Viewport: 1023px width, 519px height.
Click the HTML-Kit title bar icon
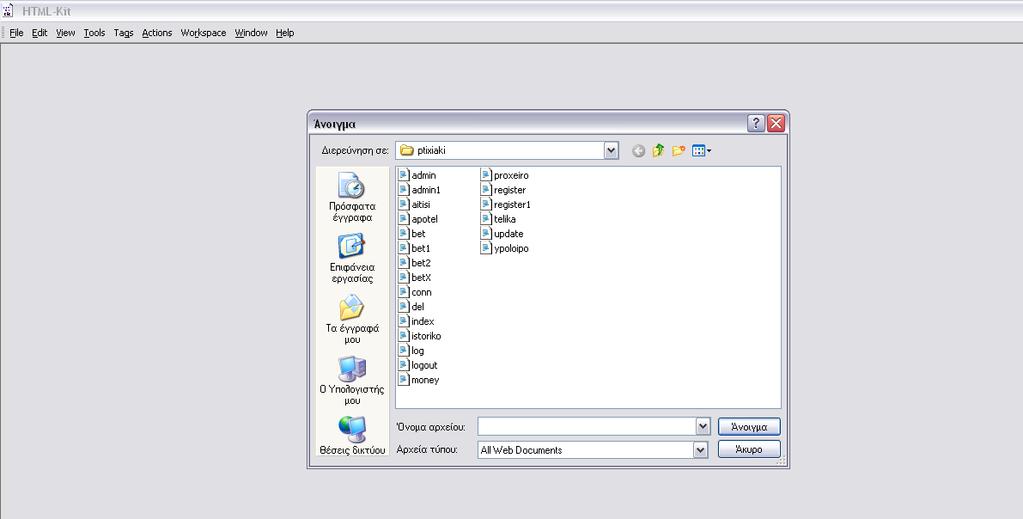[8, 11]
